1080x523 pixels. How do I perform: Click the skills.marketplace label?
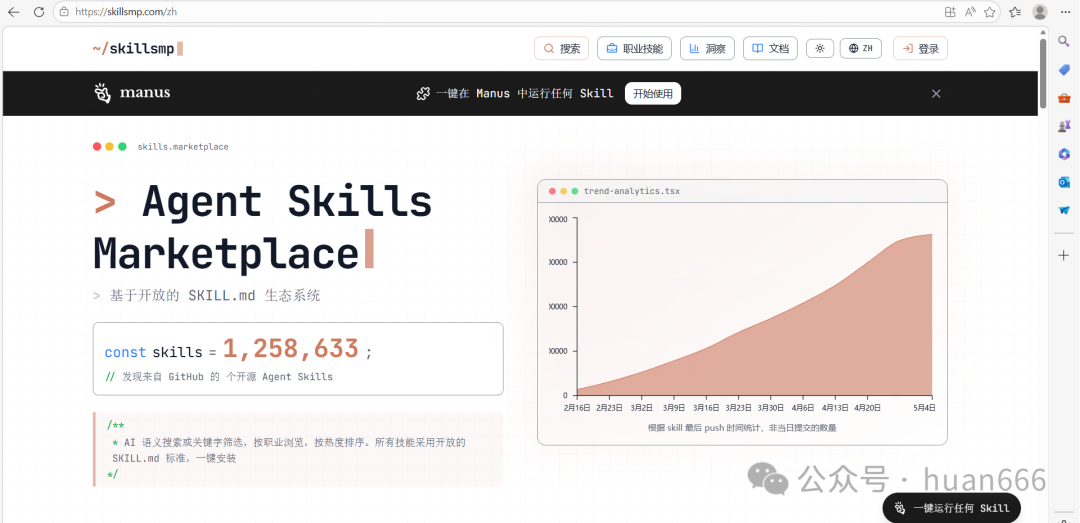[183, 147]
